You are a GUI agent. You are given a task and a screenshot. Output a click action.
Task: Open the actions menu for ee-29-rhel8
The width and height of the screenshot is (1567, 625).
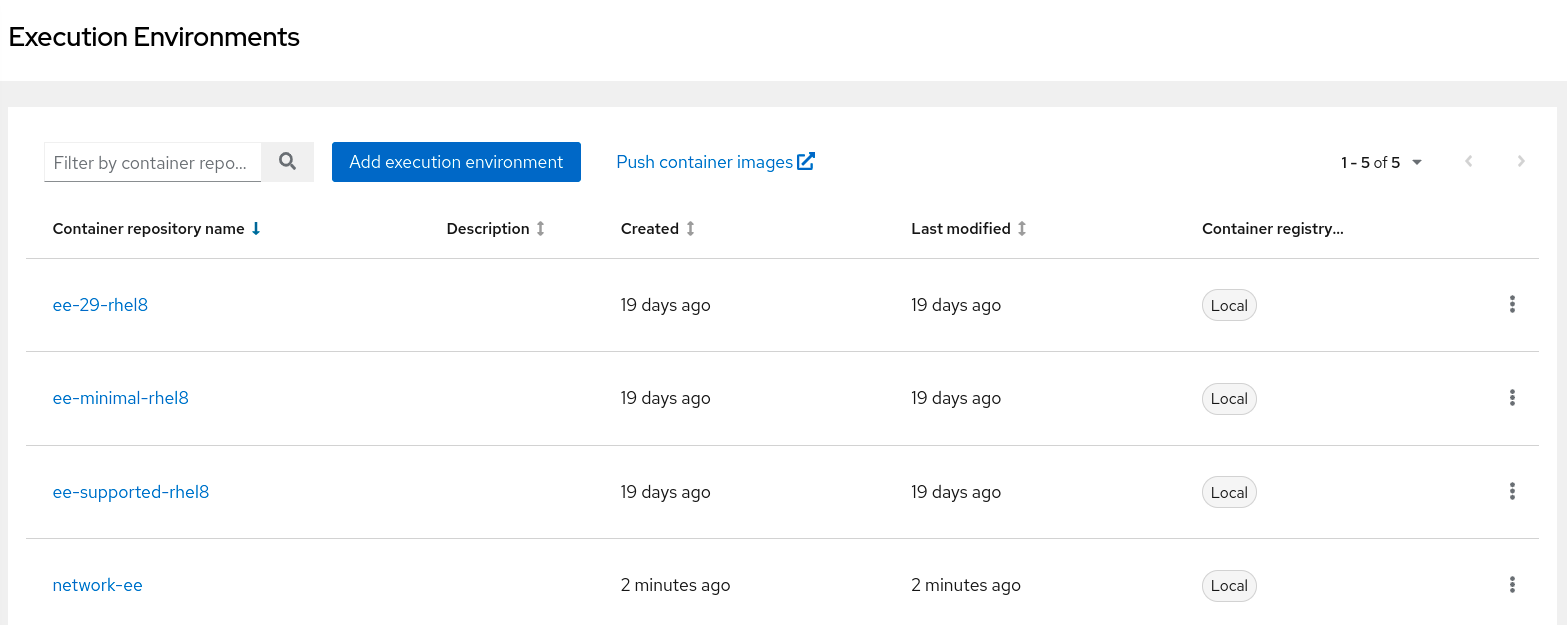pyautogui.click(x=1512, y=304)
